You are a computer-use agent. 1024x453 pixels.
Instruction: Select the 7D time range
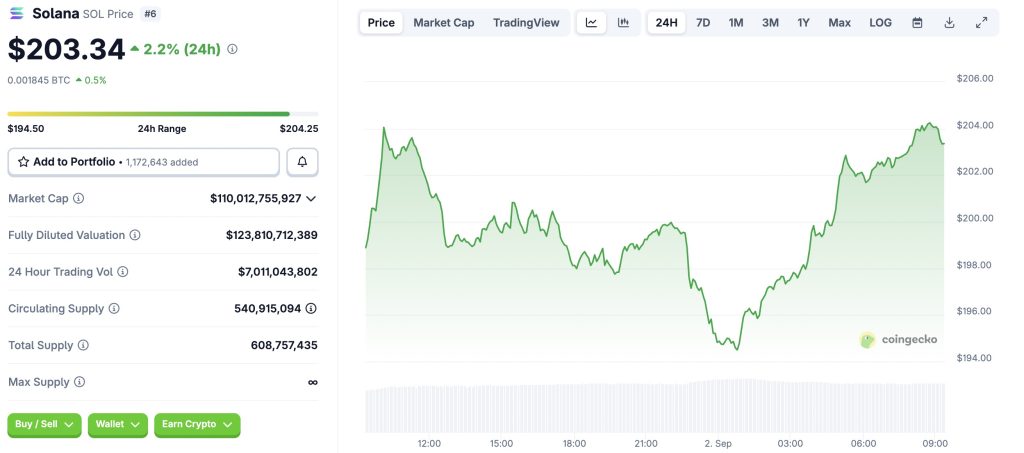(703, 22)
